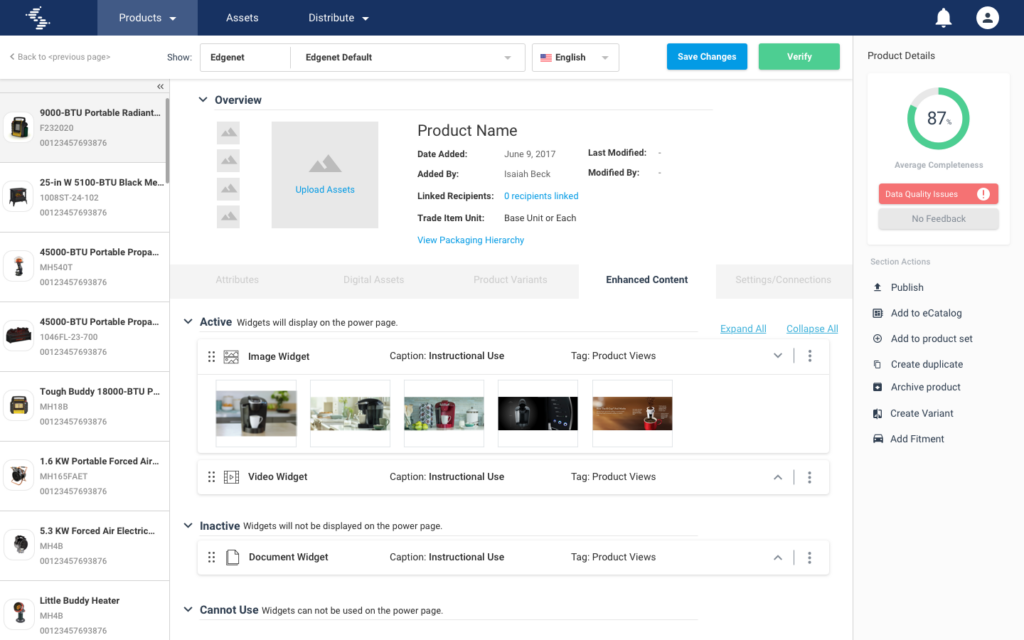Screen dimensions: 1024x640
Task: Go to the Assets menu
Action: [242, 18]
